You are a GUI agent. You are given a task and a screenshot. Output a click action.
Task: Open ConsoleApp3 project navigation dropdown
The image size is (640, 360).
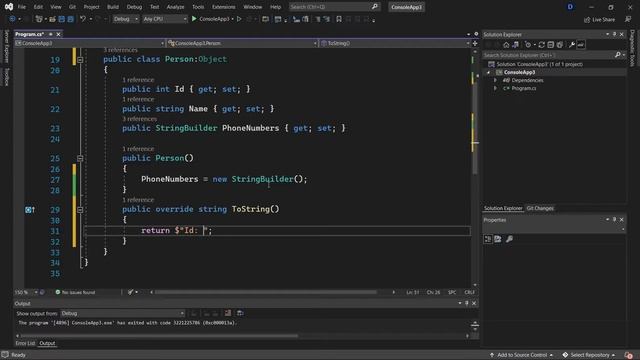tap(89, 43)
